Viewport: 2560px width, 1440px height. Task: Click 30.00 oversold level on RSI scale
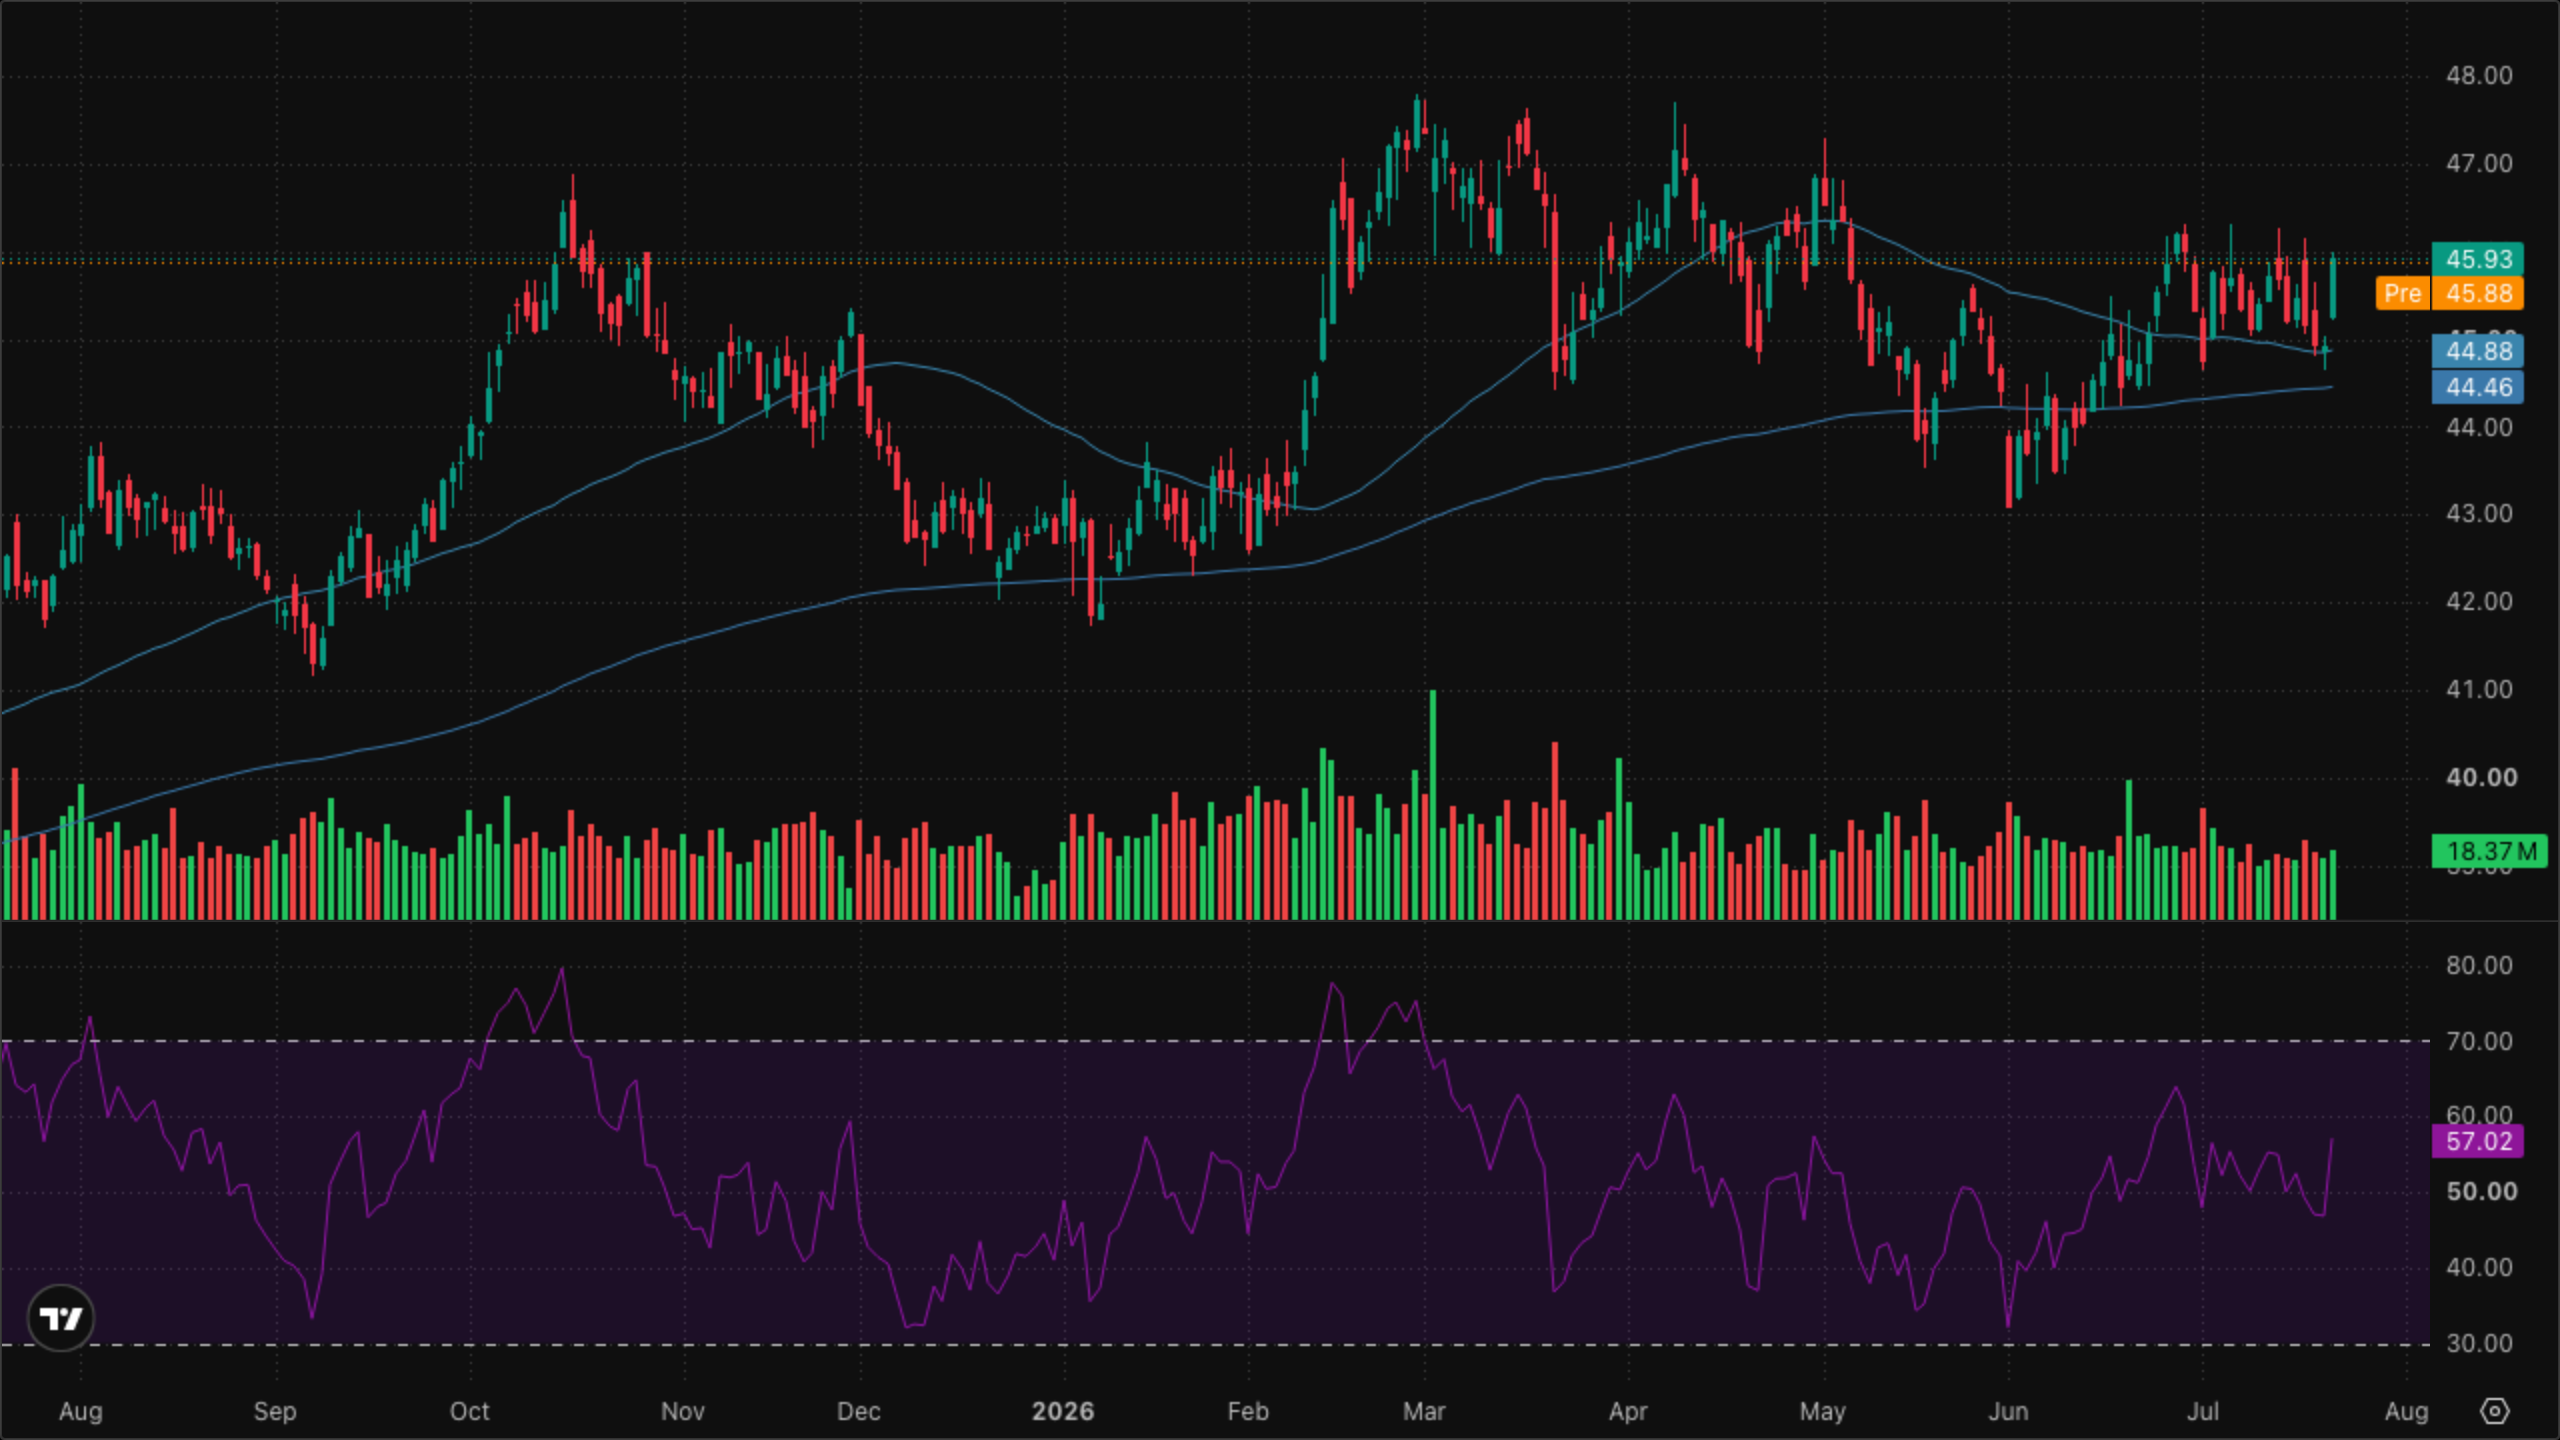pyautogui.click(x=2479, y=1343)
